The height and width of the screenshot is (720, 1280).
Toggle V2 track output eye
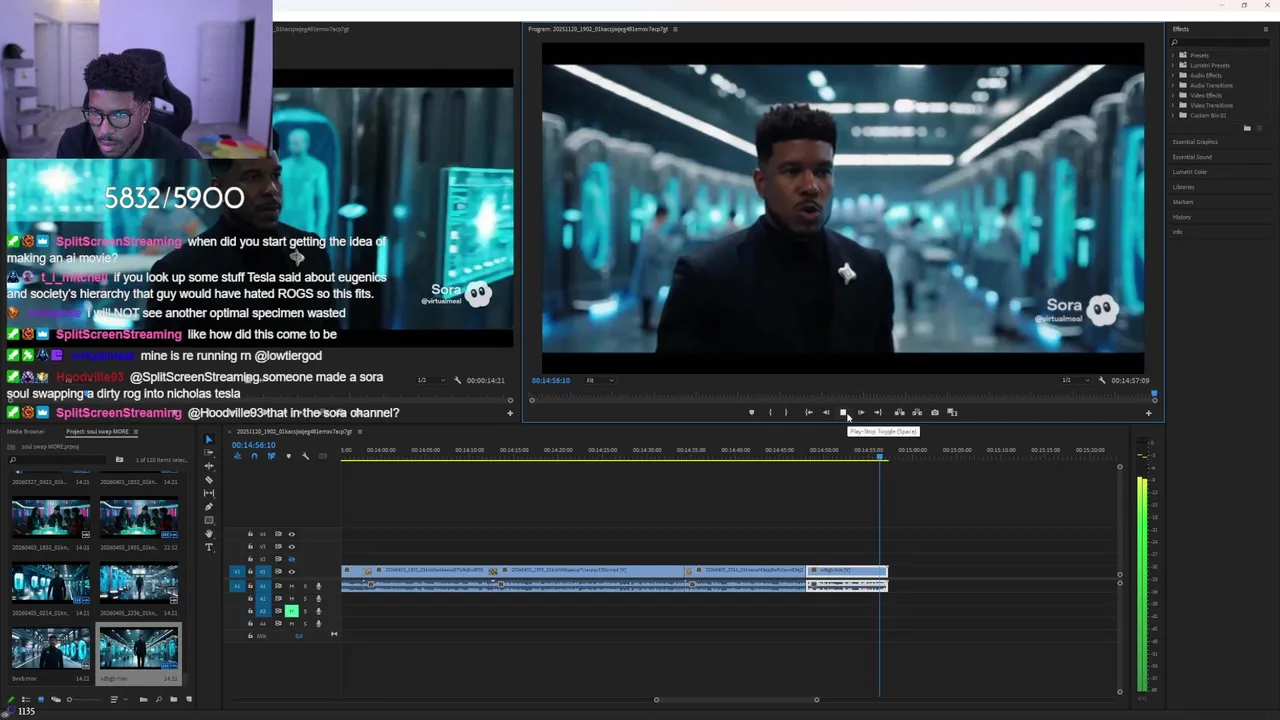coord(292,559)
